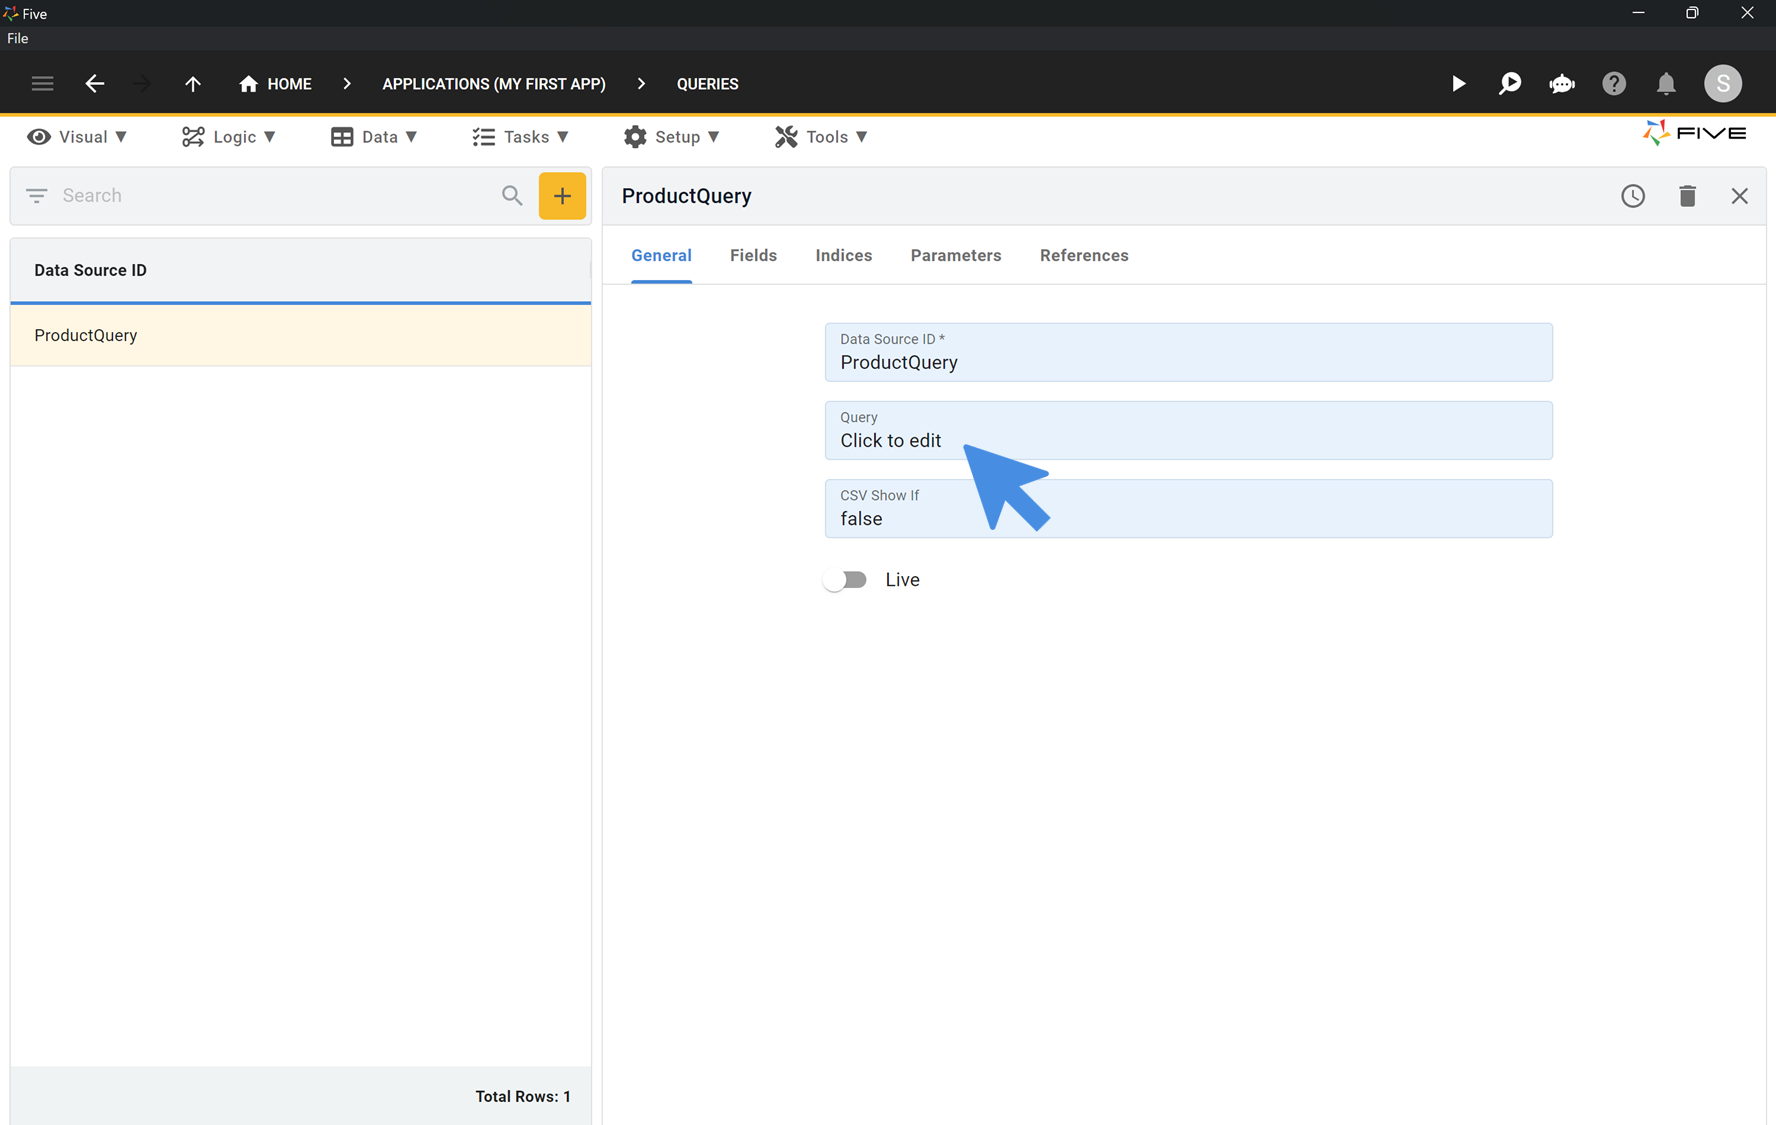
Task: Close the ProductQuery form panel
Action: [x=1739, y=196]
